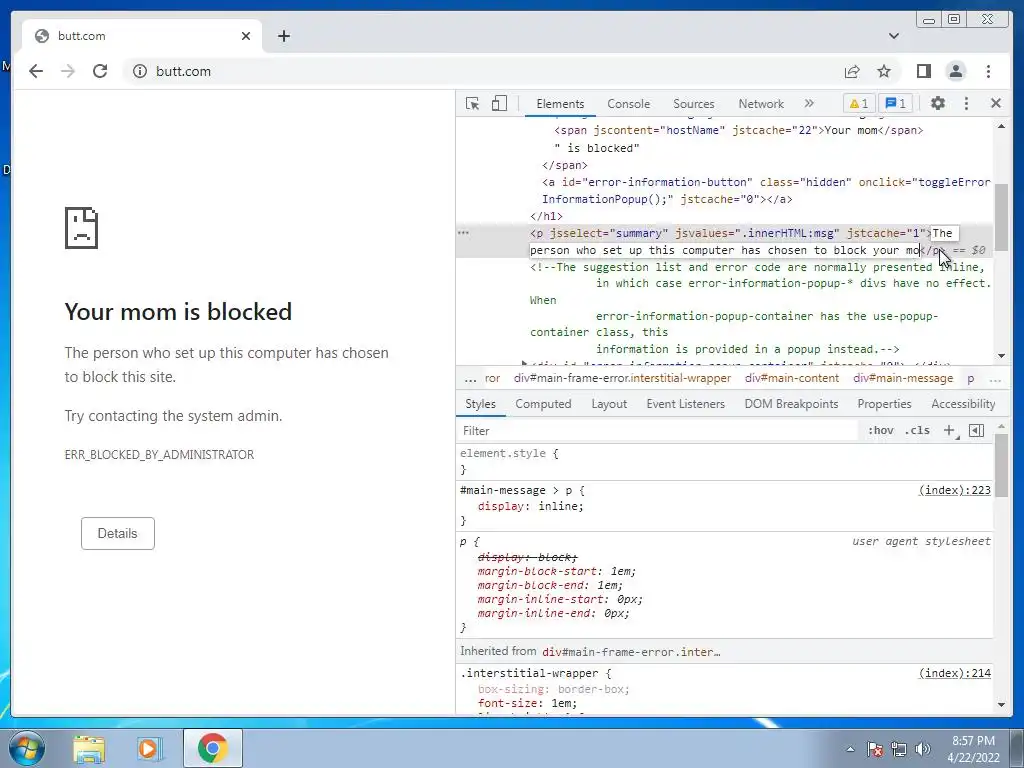The height and width of the screenshot is (768, 1024).
Task: Open the Elements panel tab
Action: click(x=560, y=104)
